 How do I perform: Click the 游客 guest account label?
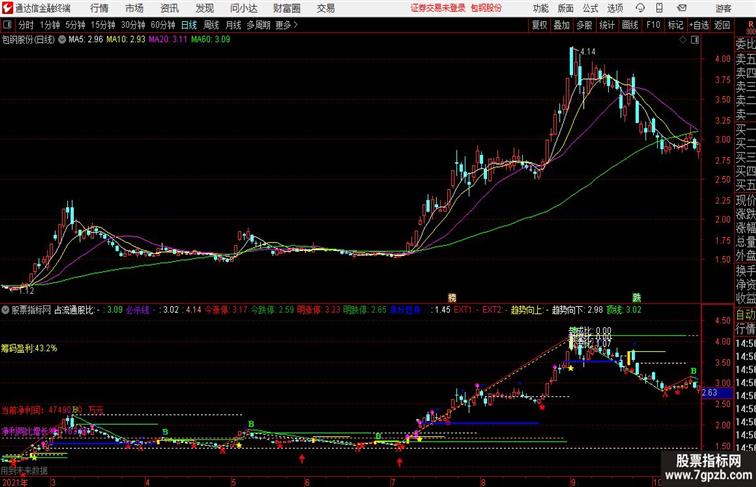tap(723, 8)
